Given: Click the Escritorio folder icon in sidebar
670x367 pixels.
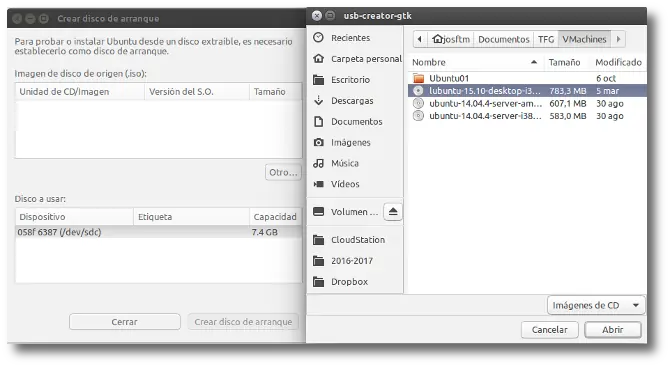Looking at the screenshot, I should coord(318,79).
